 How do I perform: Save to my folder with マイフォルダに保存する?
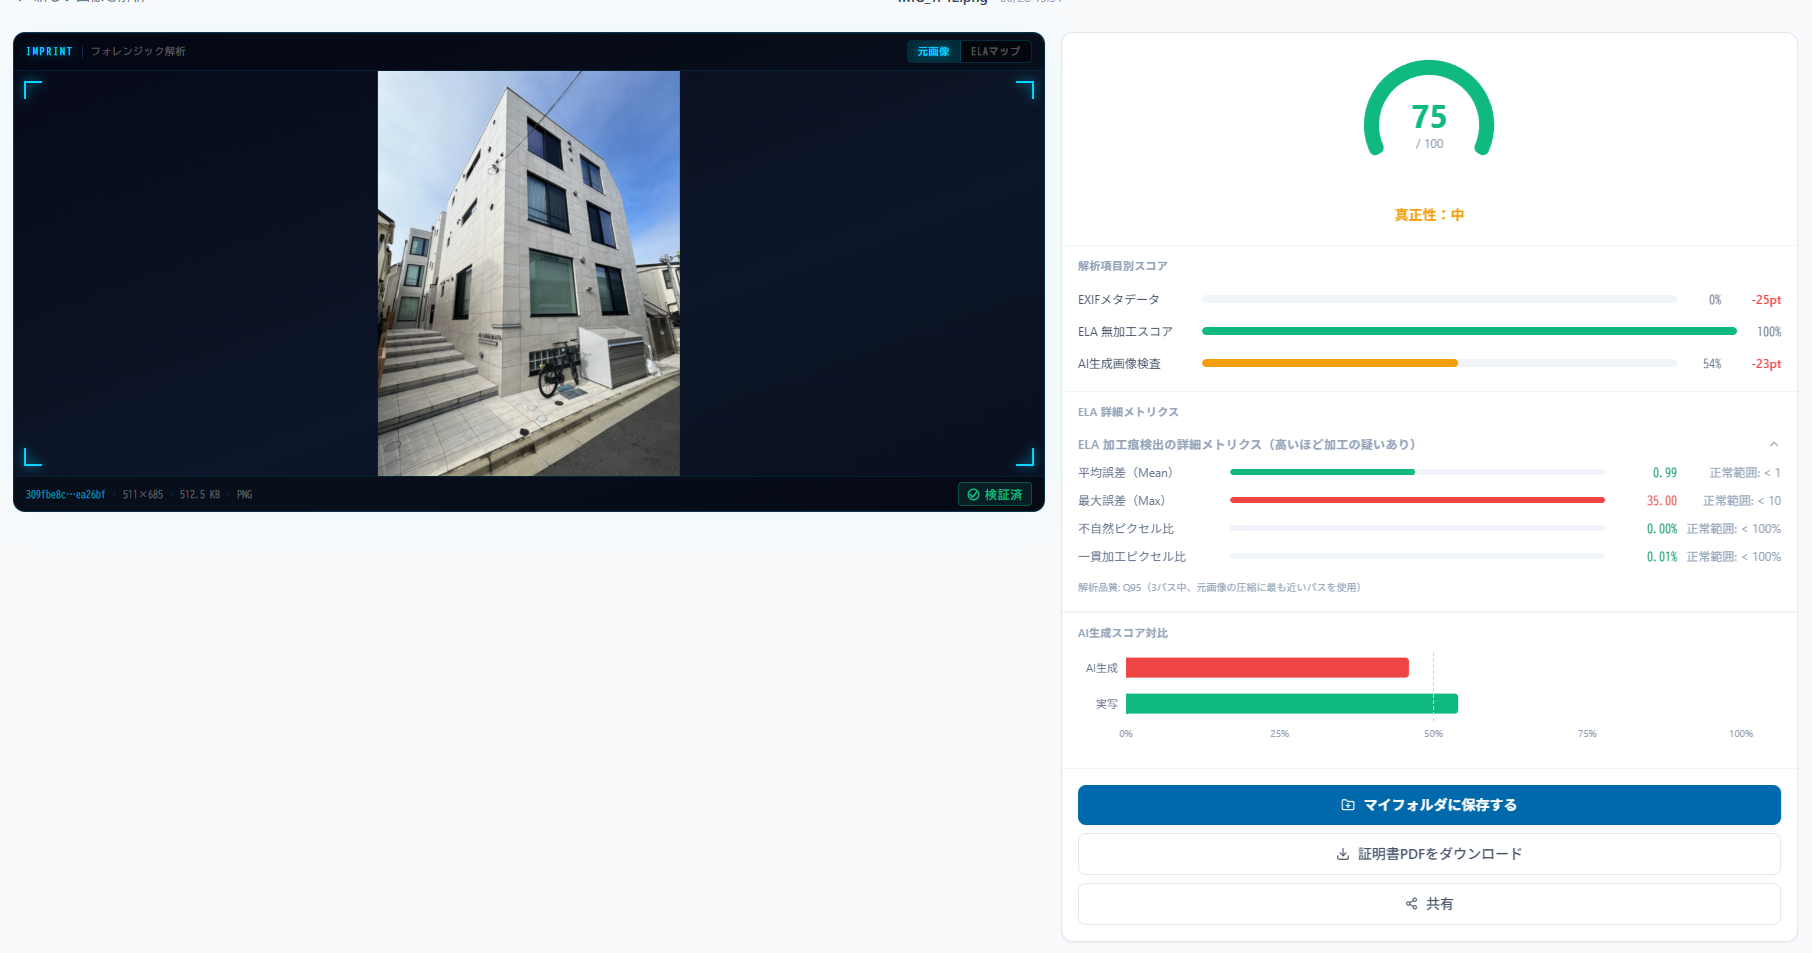1429,805
